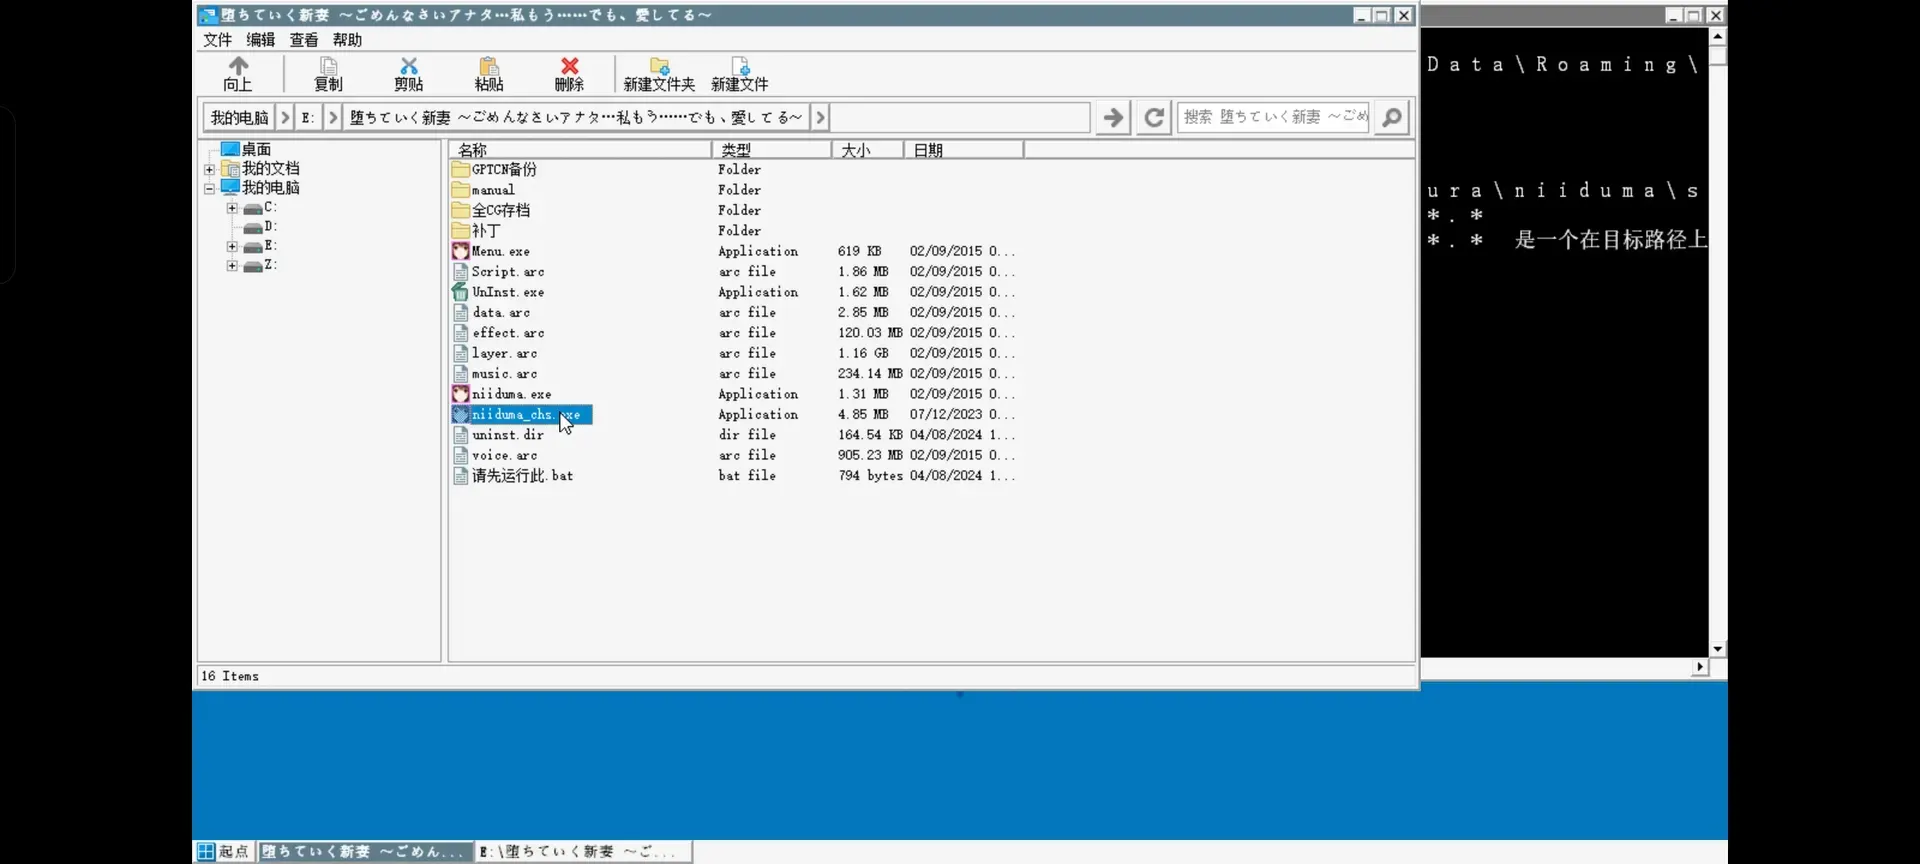Switch to E:\ console taskbar button
Image resolution: width=1920 pixels, height=864 pixels.
pyautogui.click(x=584, y=852)
